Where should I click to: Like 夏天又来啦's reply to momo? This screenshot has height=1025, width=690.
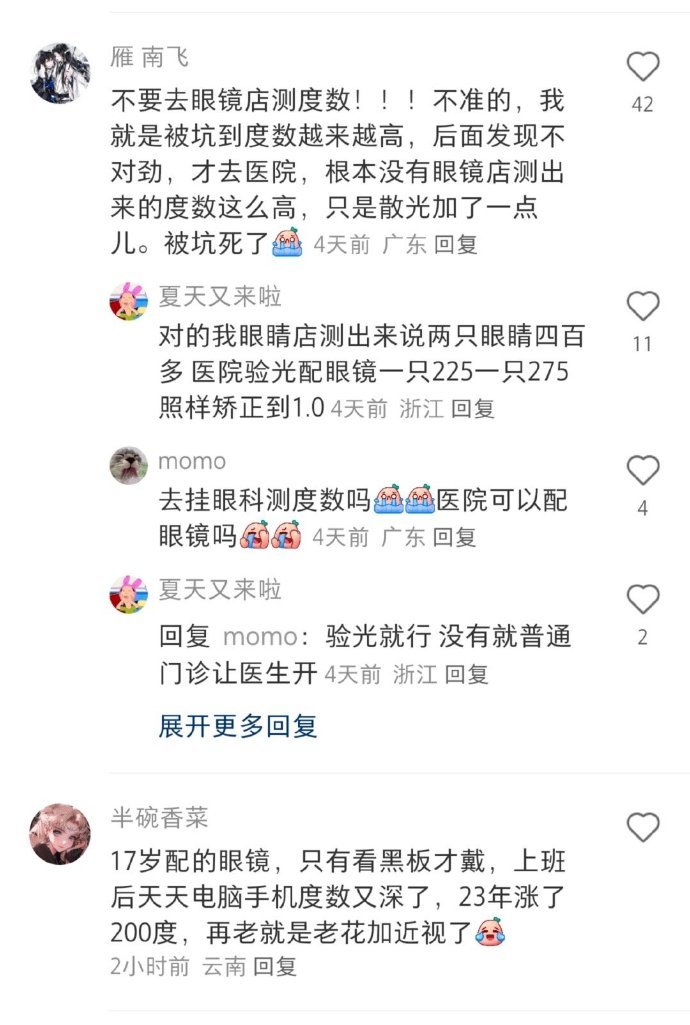tap(643, 599)
